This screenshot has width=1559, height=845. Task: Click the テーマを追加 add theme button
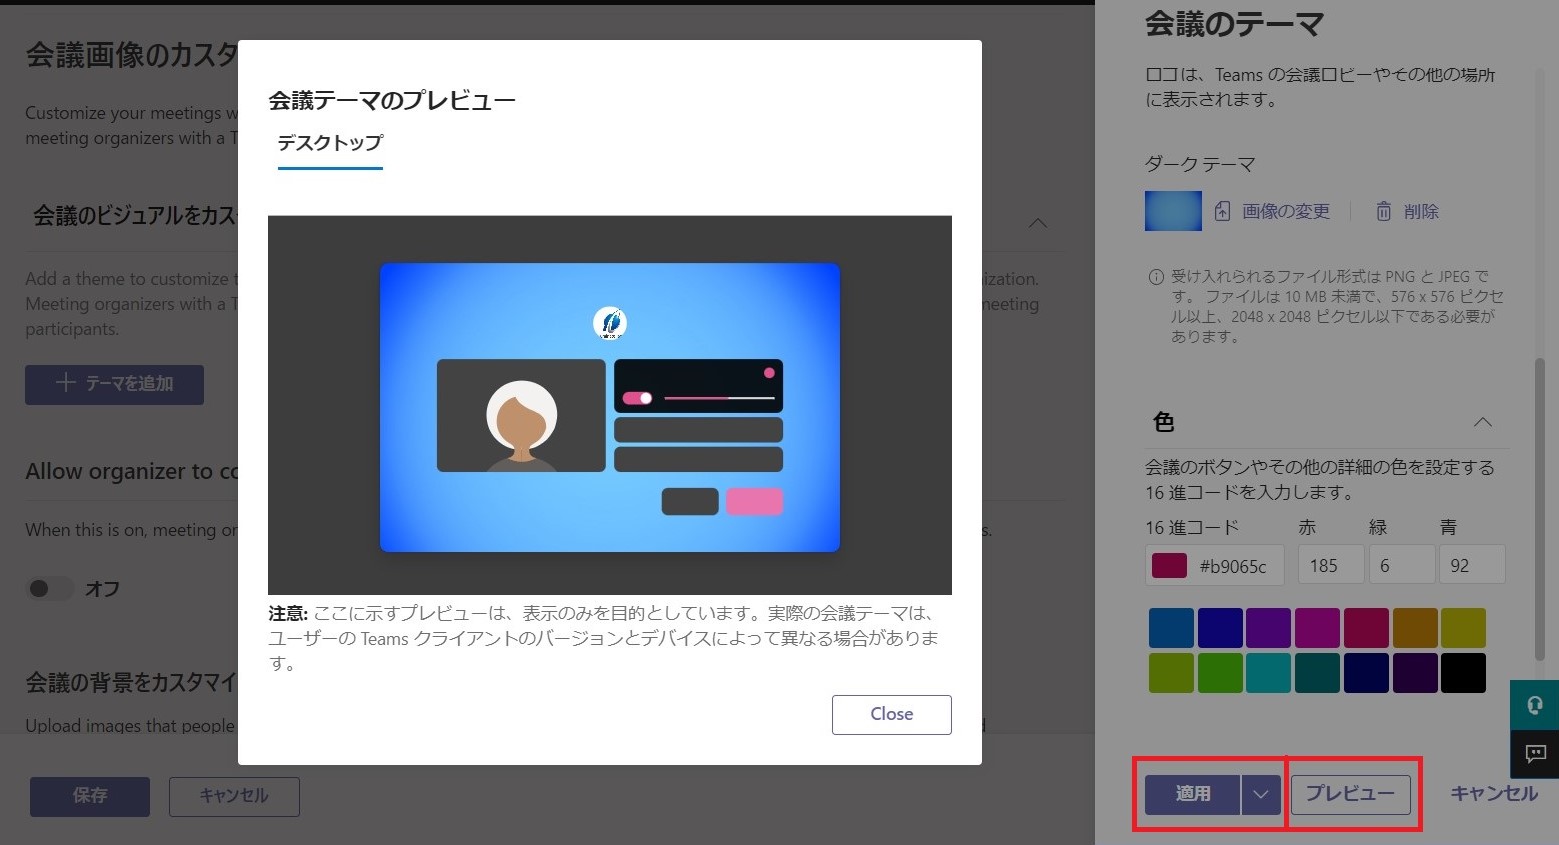(114, 384)
